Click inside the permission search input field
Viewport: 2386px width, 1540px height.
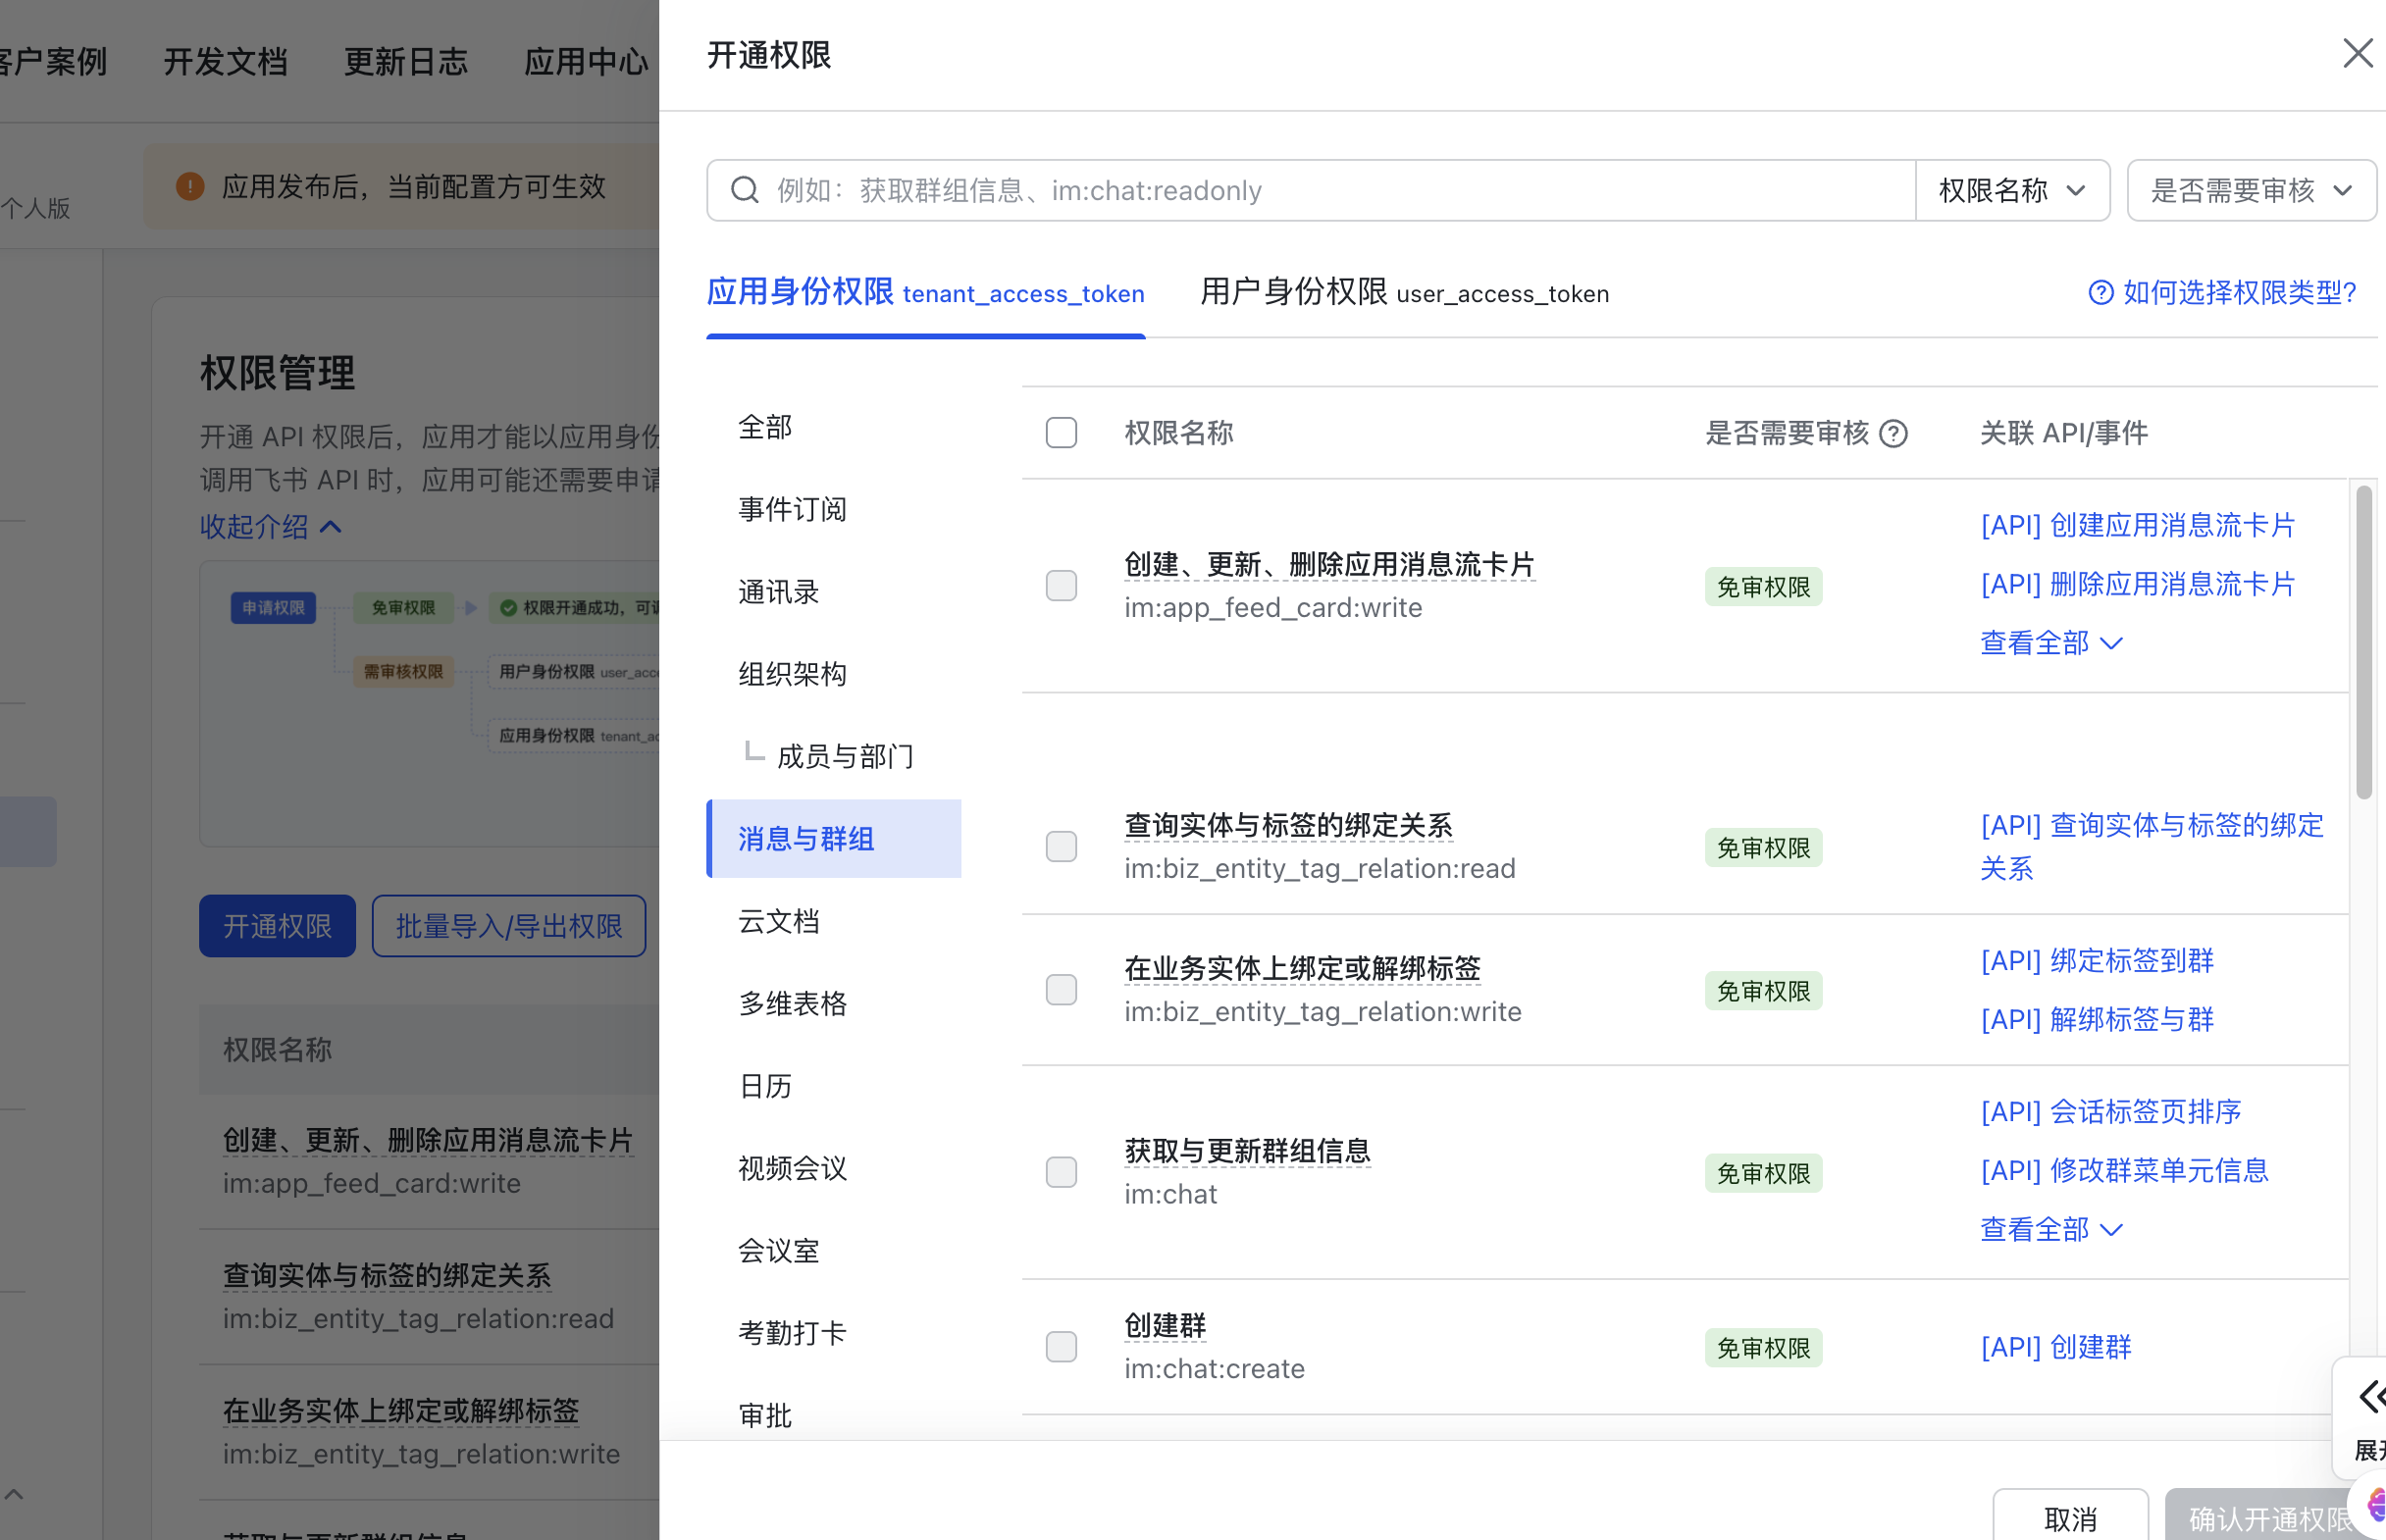click(1200, 190)
